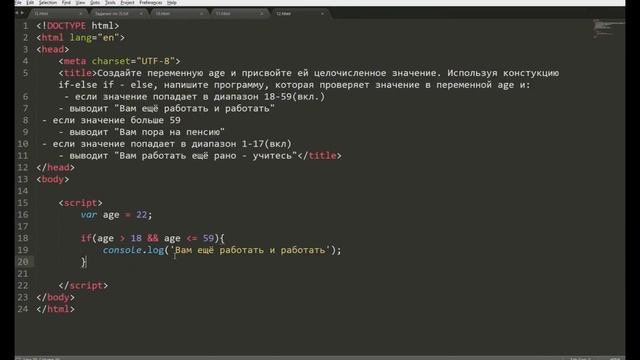
Task: Click the closing title tag on line 11
Action: pyautogui.click(x=320, y=156)
